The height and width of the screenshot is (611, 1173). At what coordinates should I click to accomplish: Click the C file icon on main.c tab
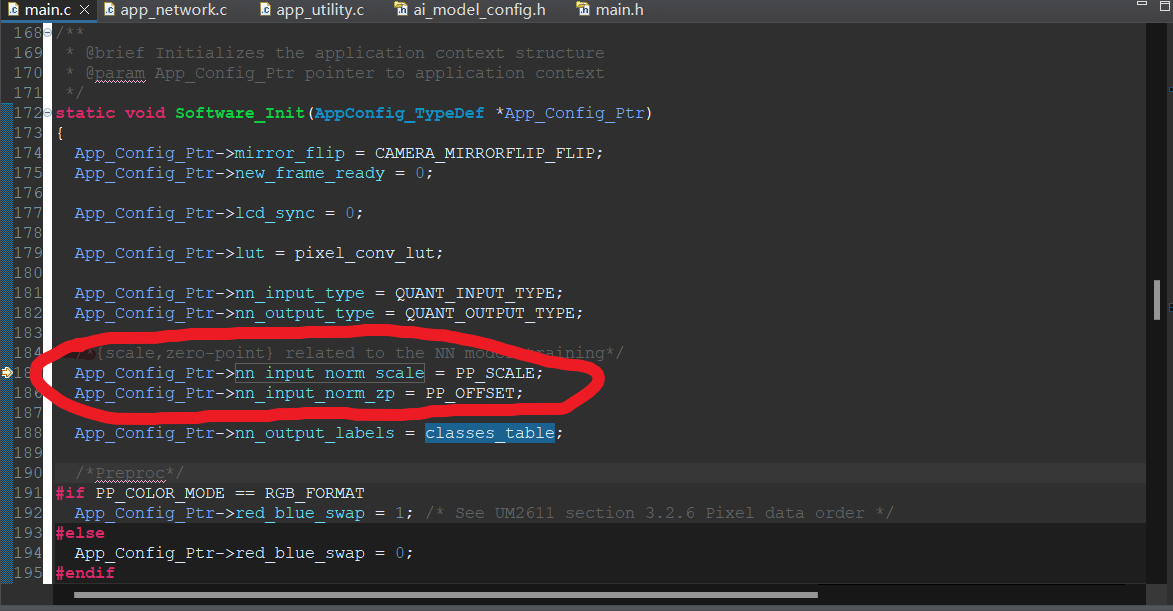click(14, 10)
